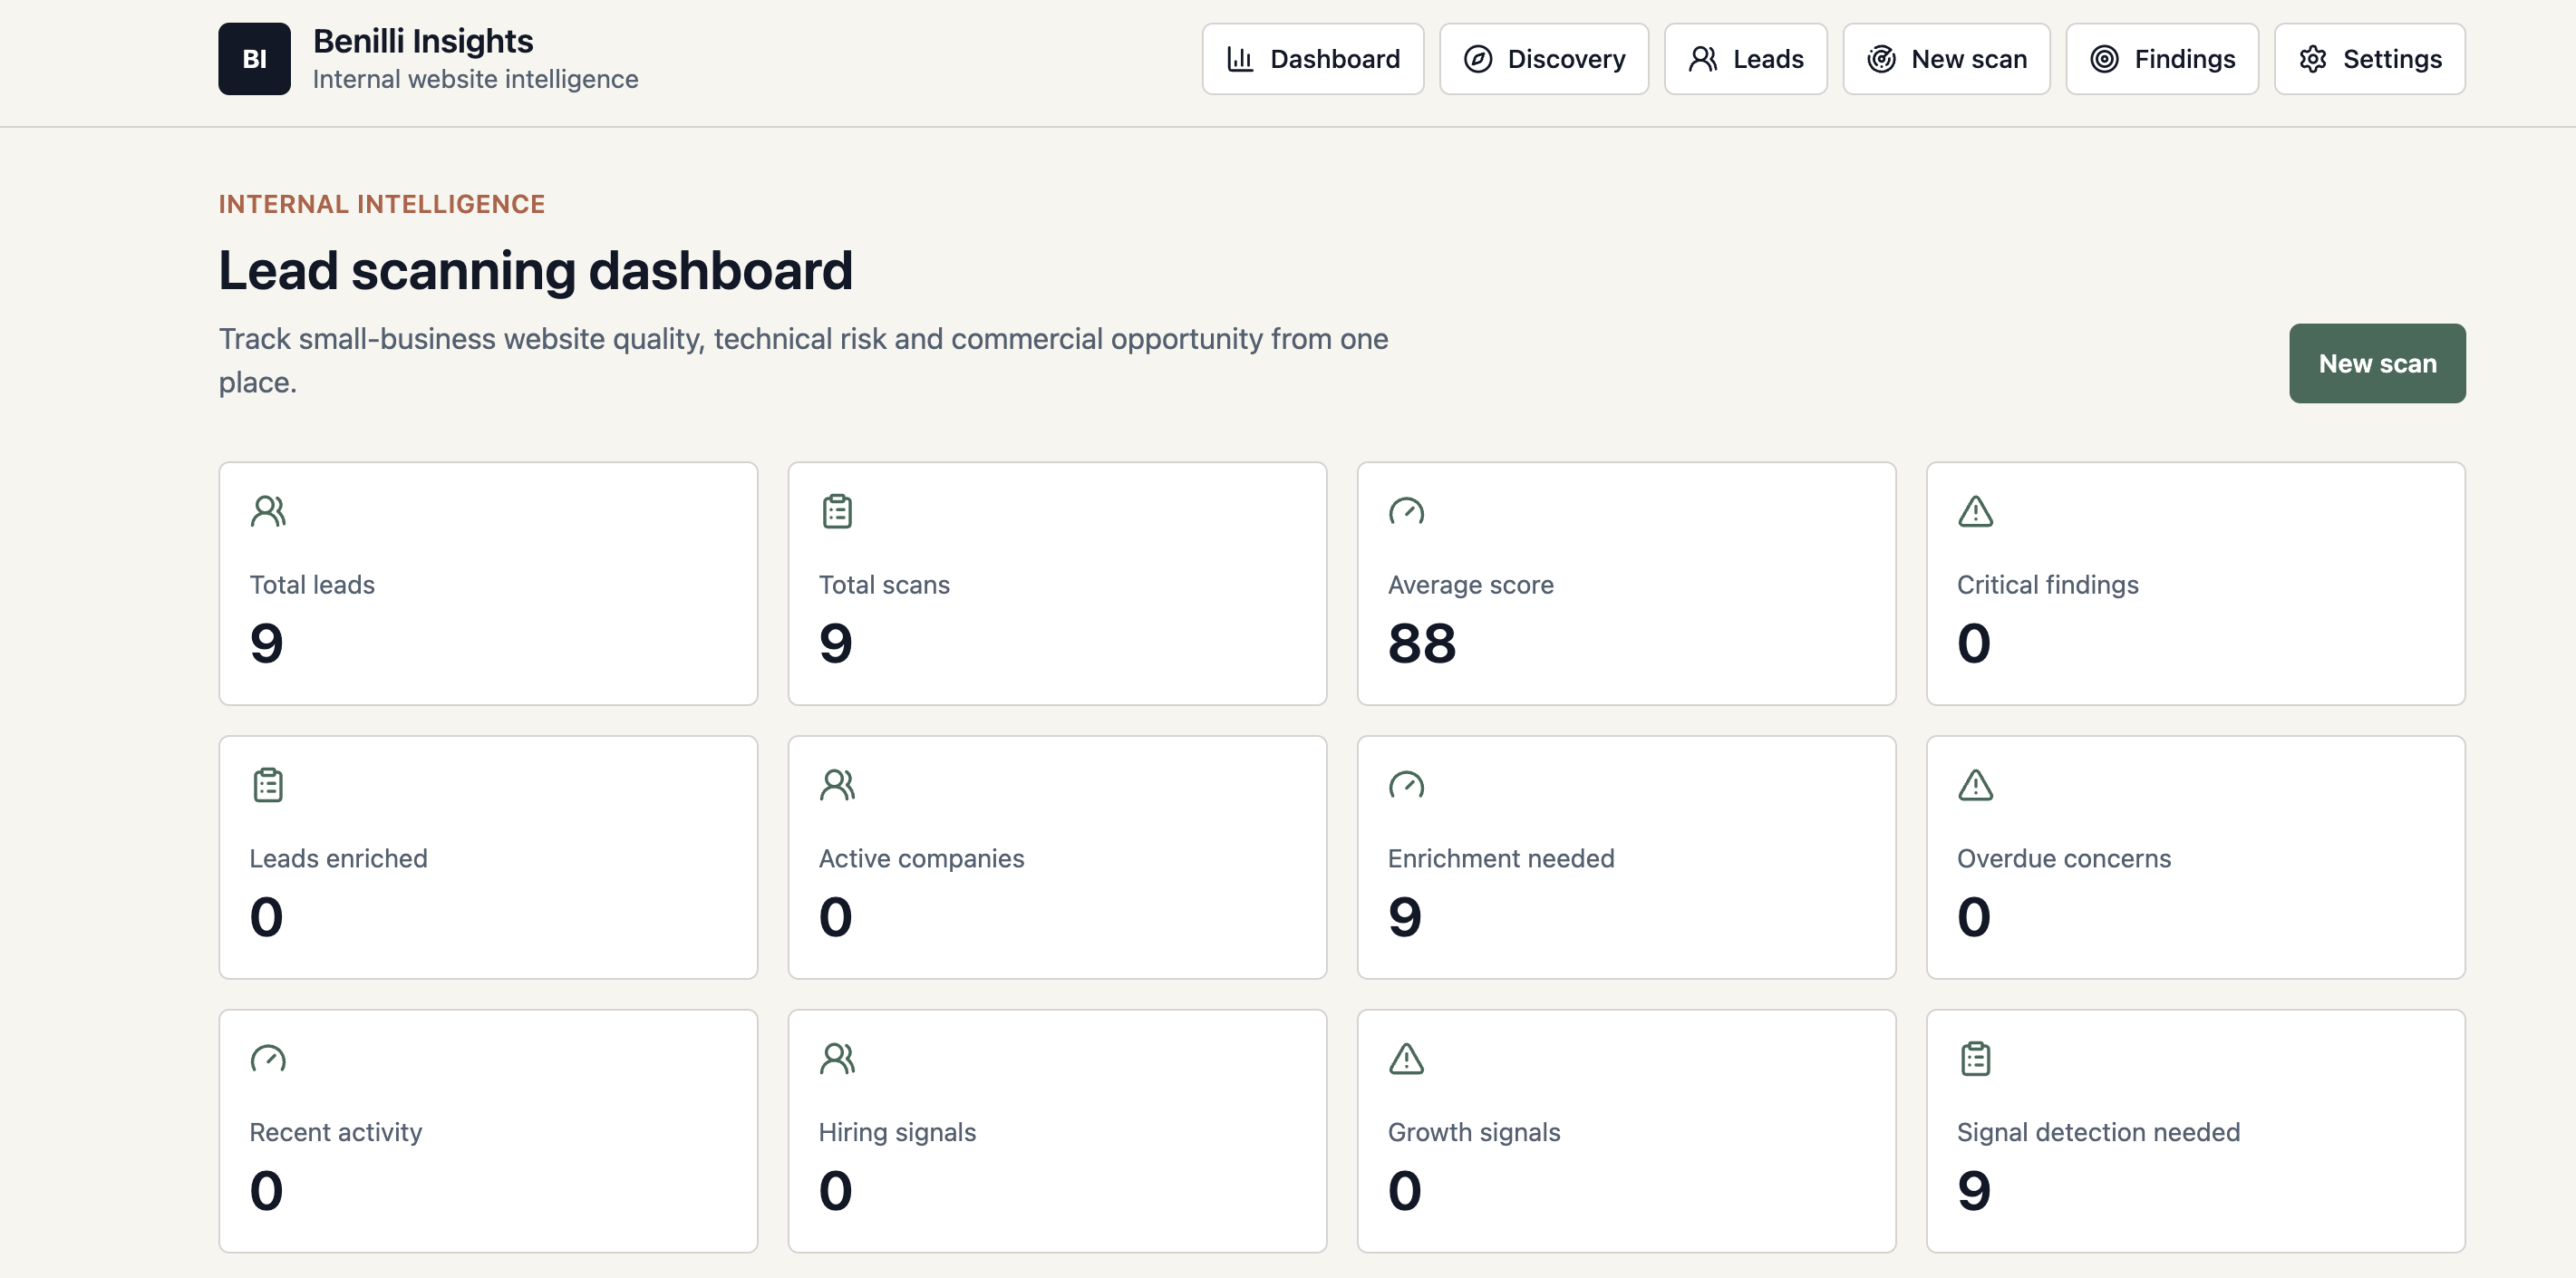The image size is (2576, 1278).
Task: Click the Recent activity label
Action: (x=335, y=1132)
